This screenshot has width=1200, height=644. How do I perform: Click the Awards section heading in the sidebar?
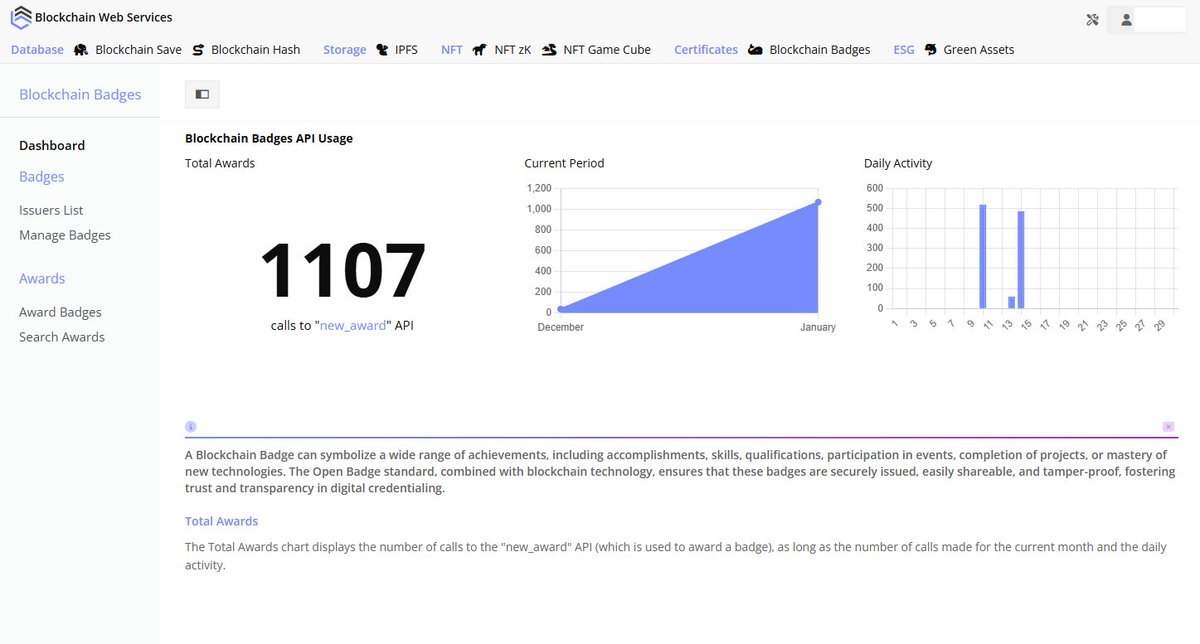(x=42, y=278)
